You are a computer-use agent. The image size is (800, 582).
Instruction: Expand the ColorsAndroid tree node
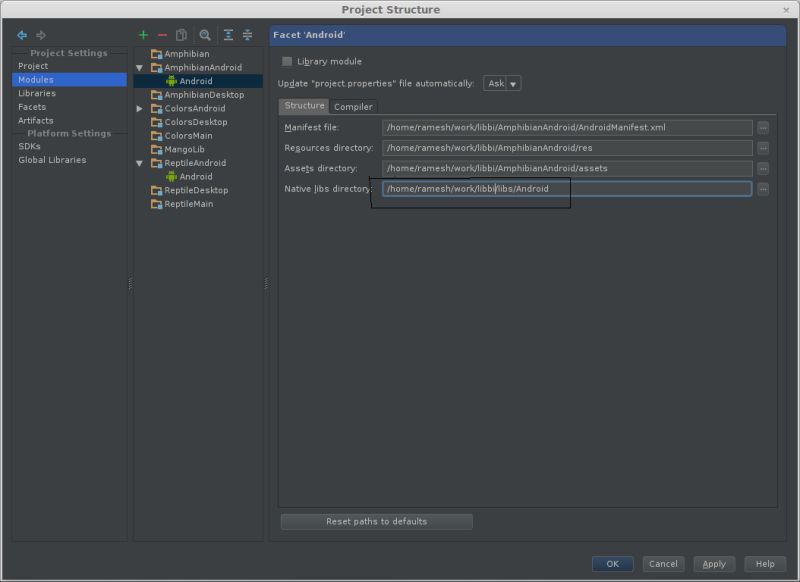139,109
